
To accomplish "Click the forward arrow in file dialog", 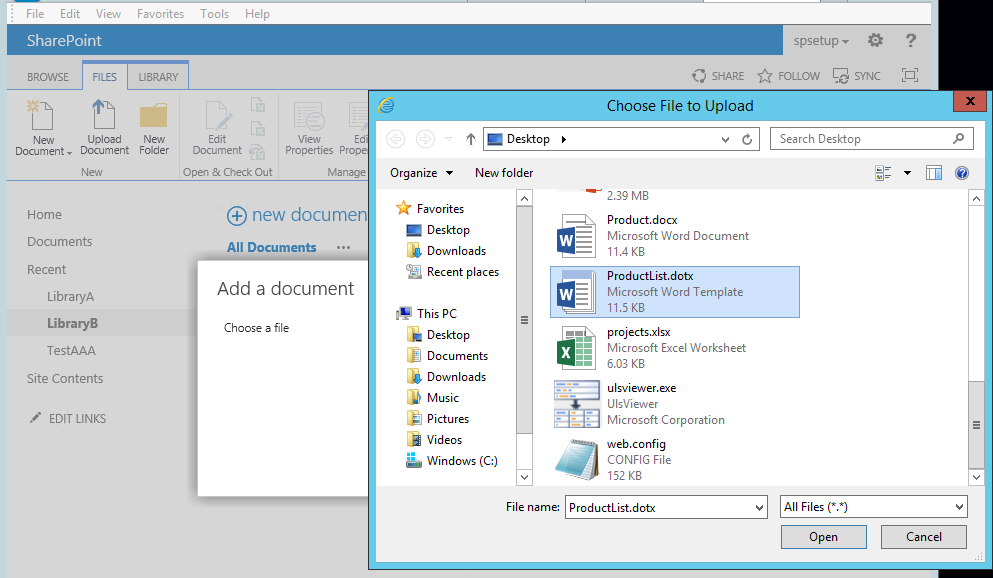I will pos(425,139).
